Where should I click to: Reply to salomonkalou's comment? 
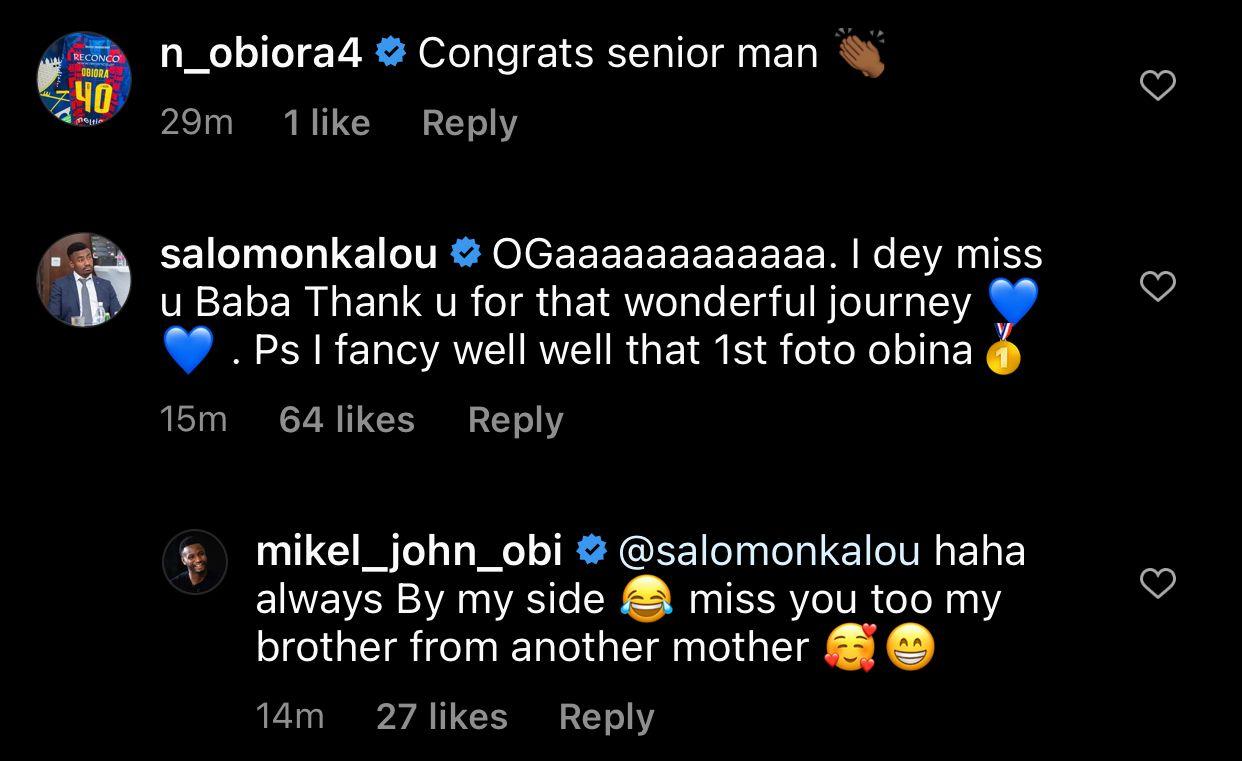tap(515, 420)
